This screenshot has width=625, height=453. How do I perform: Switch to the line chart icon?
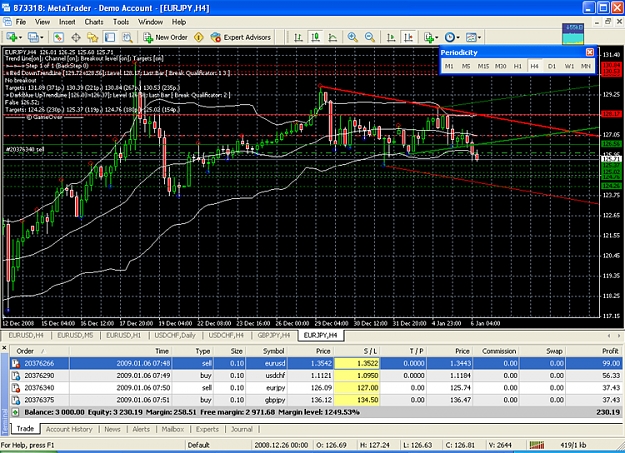tap(332, 37)
